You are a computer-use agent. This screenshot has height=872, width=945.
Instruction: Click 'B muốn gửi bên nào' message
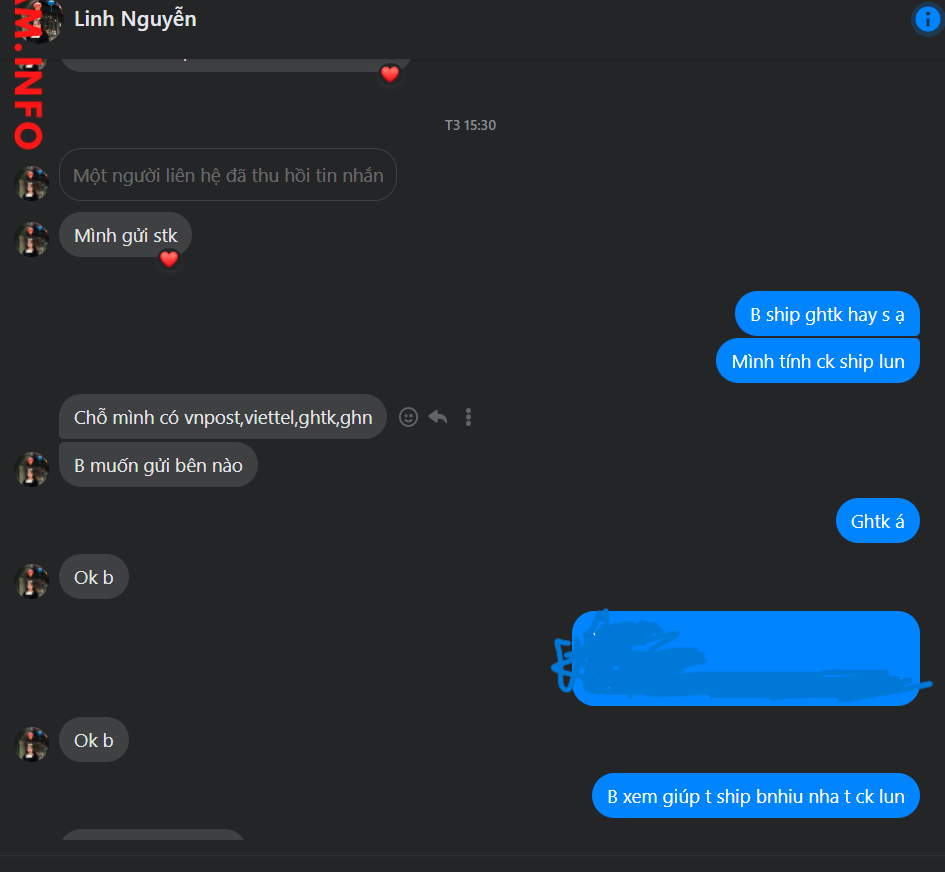coord(158,465)
